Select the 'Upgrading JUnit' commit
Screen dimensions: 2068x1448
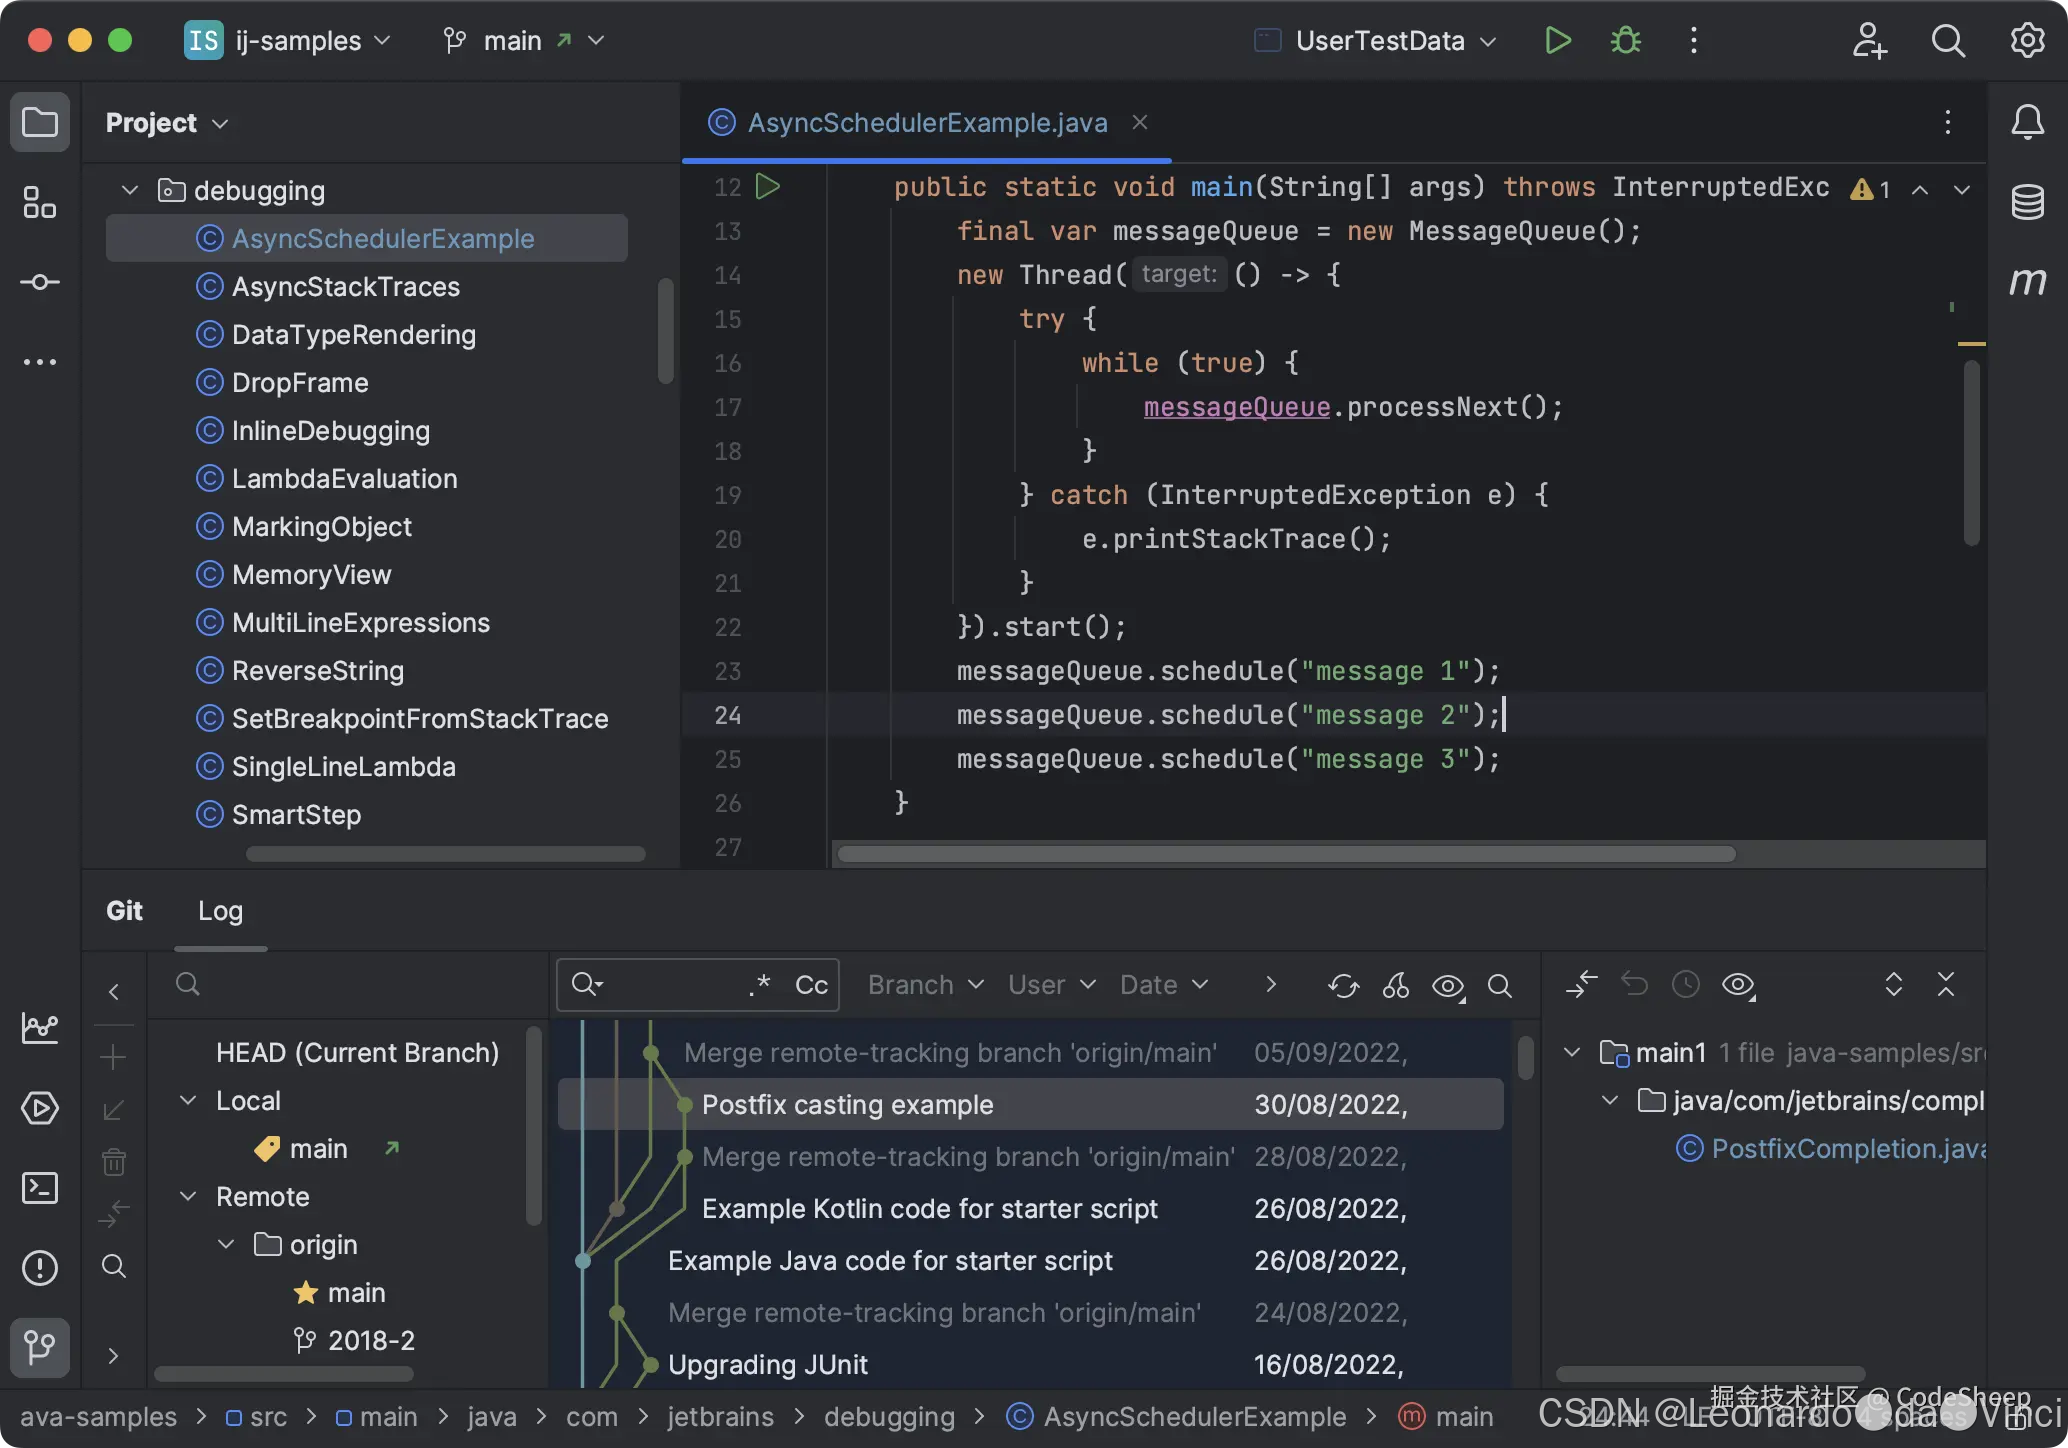click(767, 1365)
